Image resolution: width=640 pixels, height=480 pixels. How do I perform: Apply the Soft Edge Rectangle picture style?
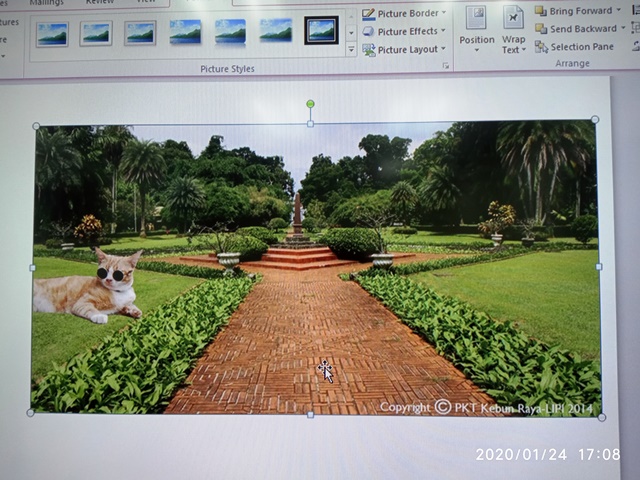[276, 31]
